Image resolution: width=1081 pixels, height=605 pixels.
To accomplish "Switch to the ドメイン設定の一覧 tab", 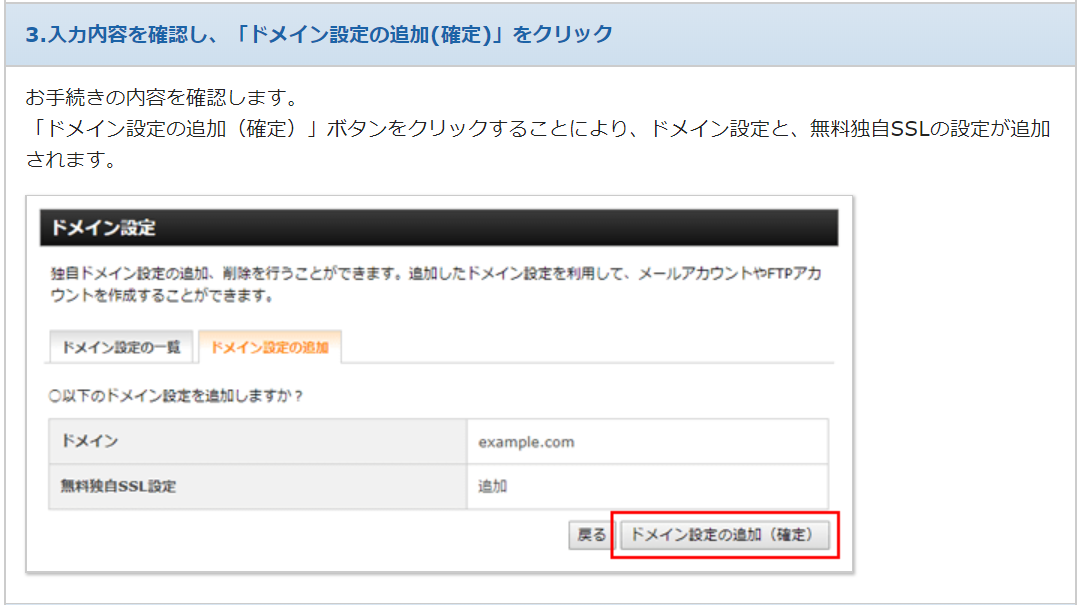I will pyautogui.click(x=121, y=347).
